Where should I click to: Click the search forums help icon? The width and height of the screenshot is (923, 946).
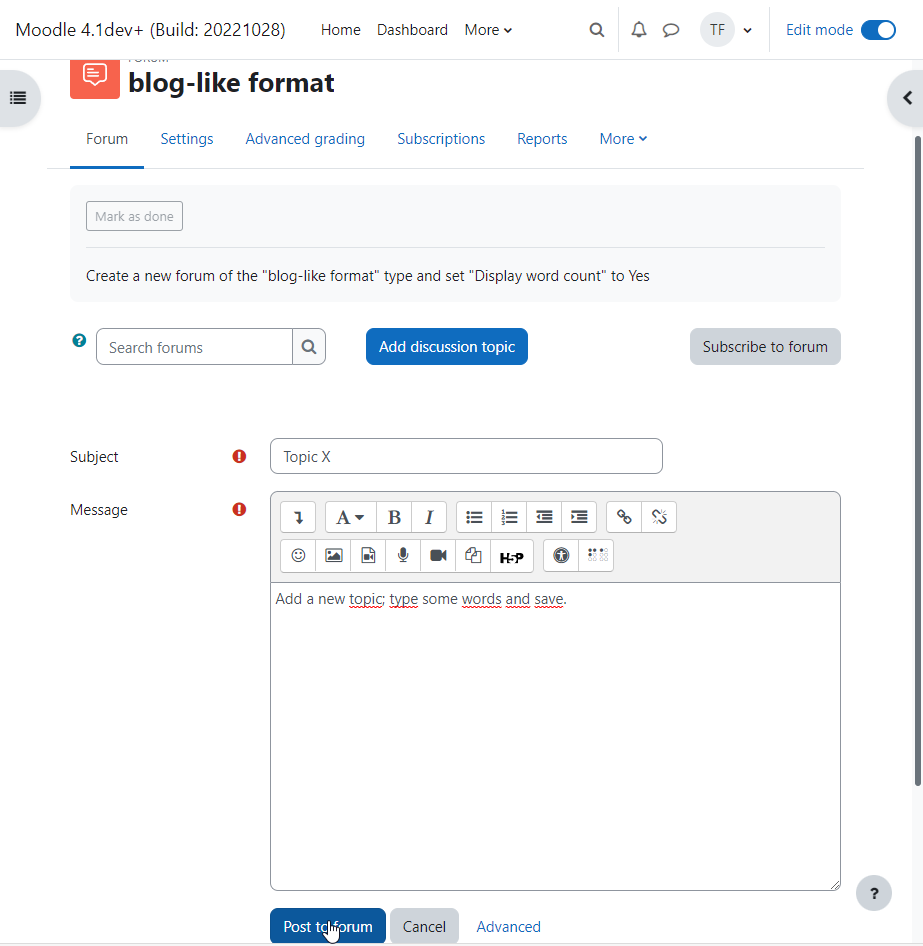pyautogui.click(x=79, y=340)
